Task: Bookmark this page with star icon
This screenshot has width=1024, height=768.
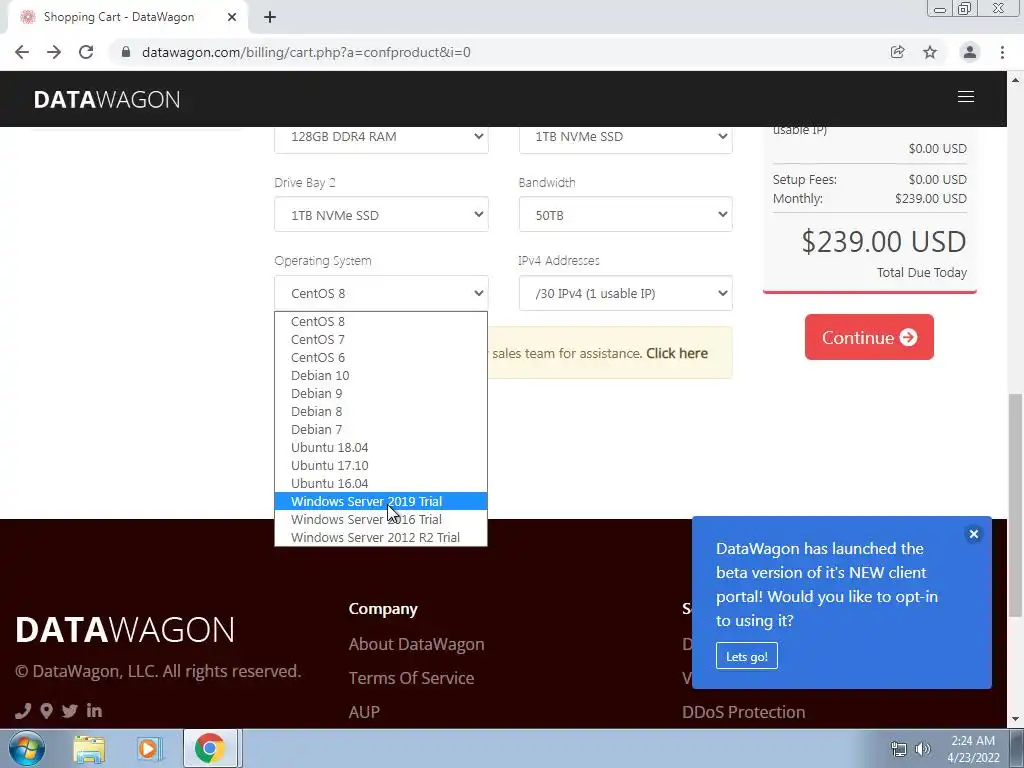Action: click(930, 52)
